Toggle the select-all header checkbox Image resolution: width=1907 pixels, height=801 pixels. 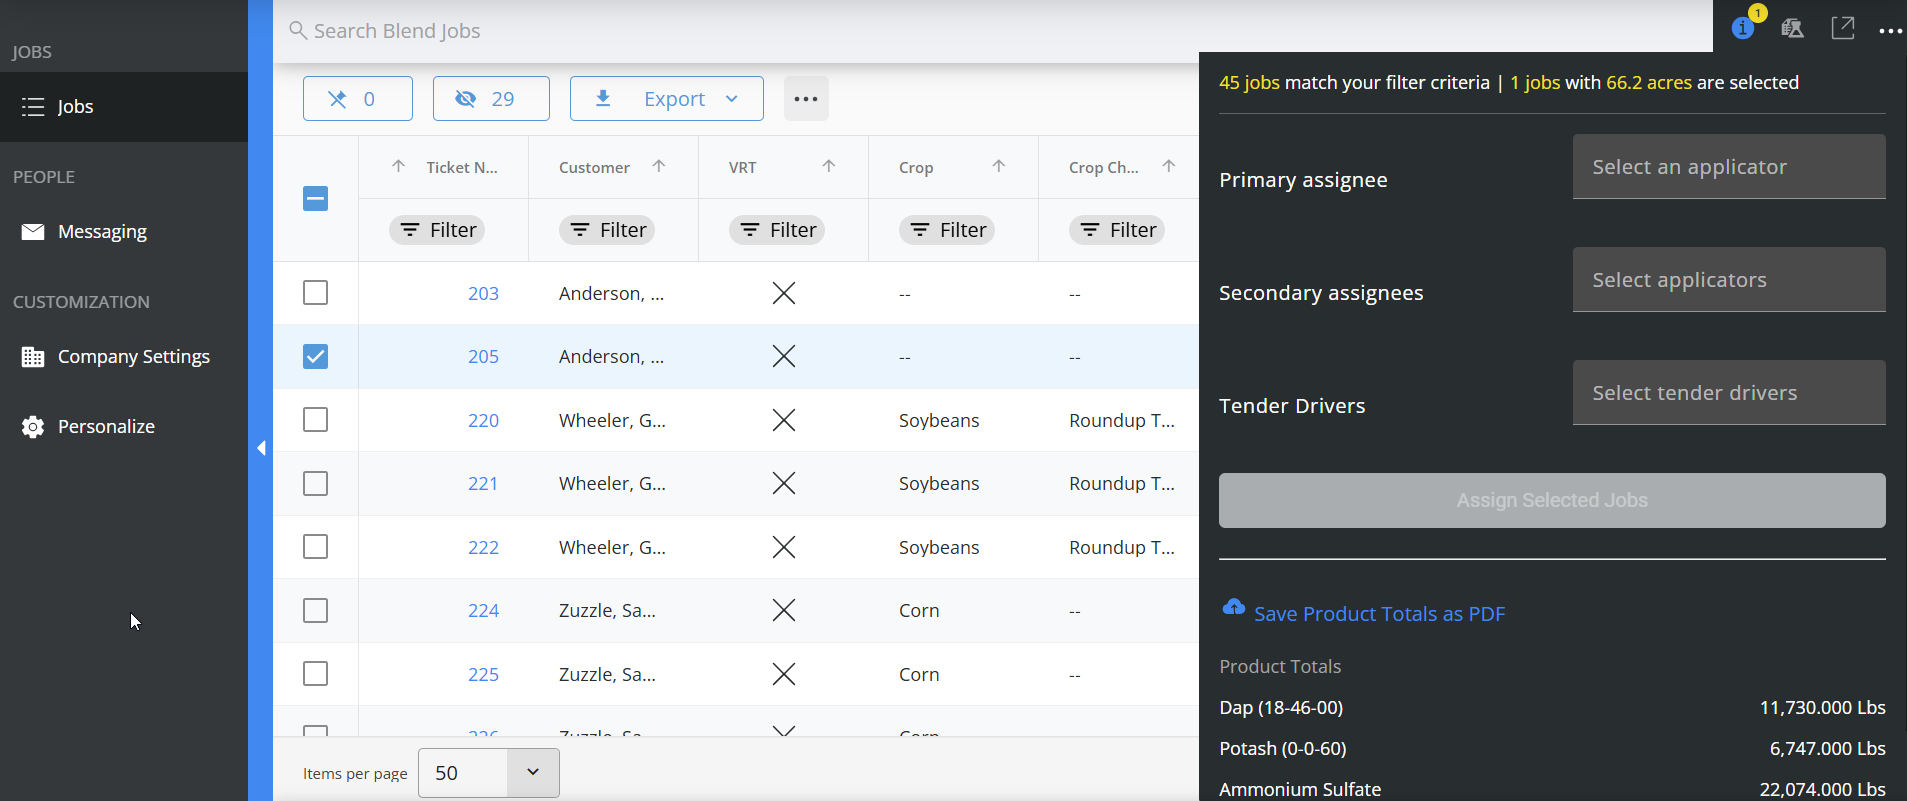[315, 199]
